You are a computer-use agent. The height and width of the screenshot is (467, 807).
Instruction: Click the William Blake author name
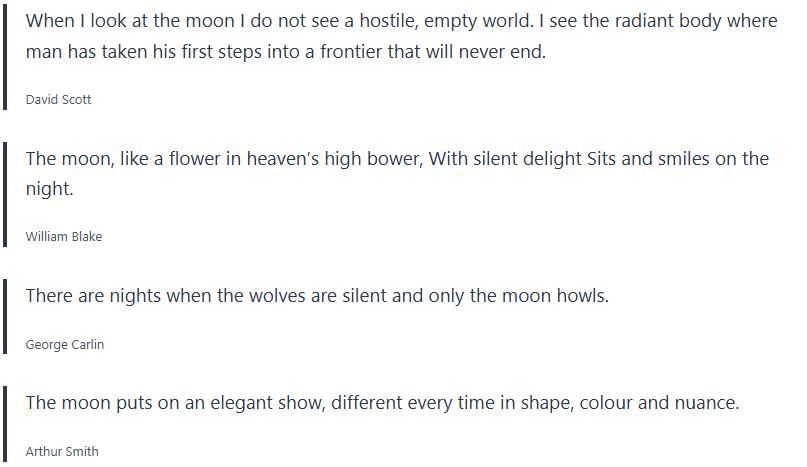pyautogui.click(x=63, y=237)
